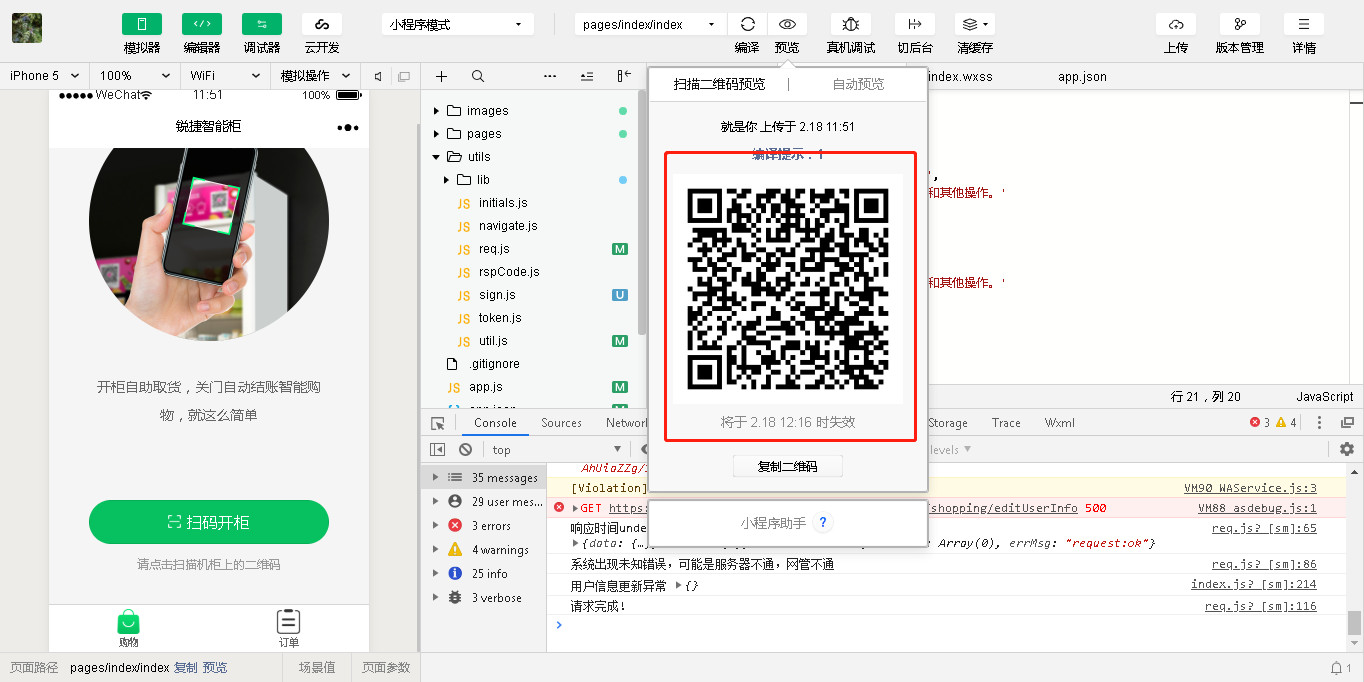Click the file tree sort/locate icon
This screenshot has height=682, width=1364.
[587, 76]
